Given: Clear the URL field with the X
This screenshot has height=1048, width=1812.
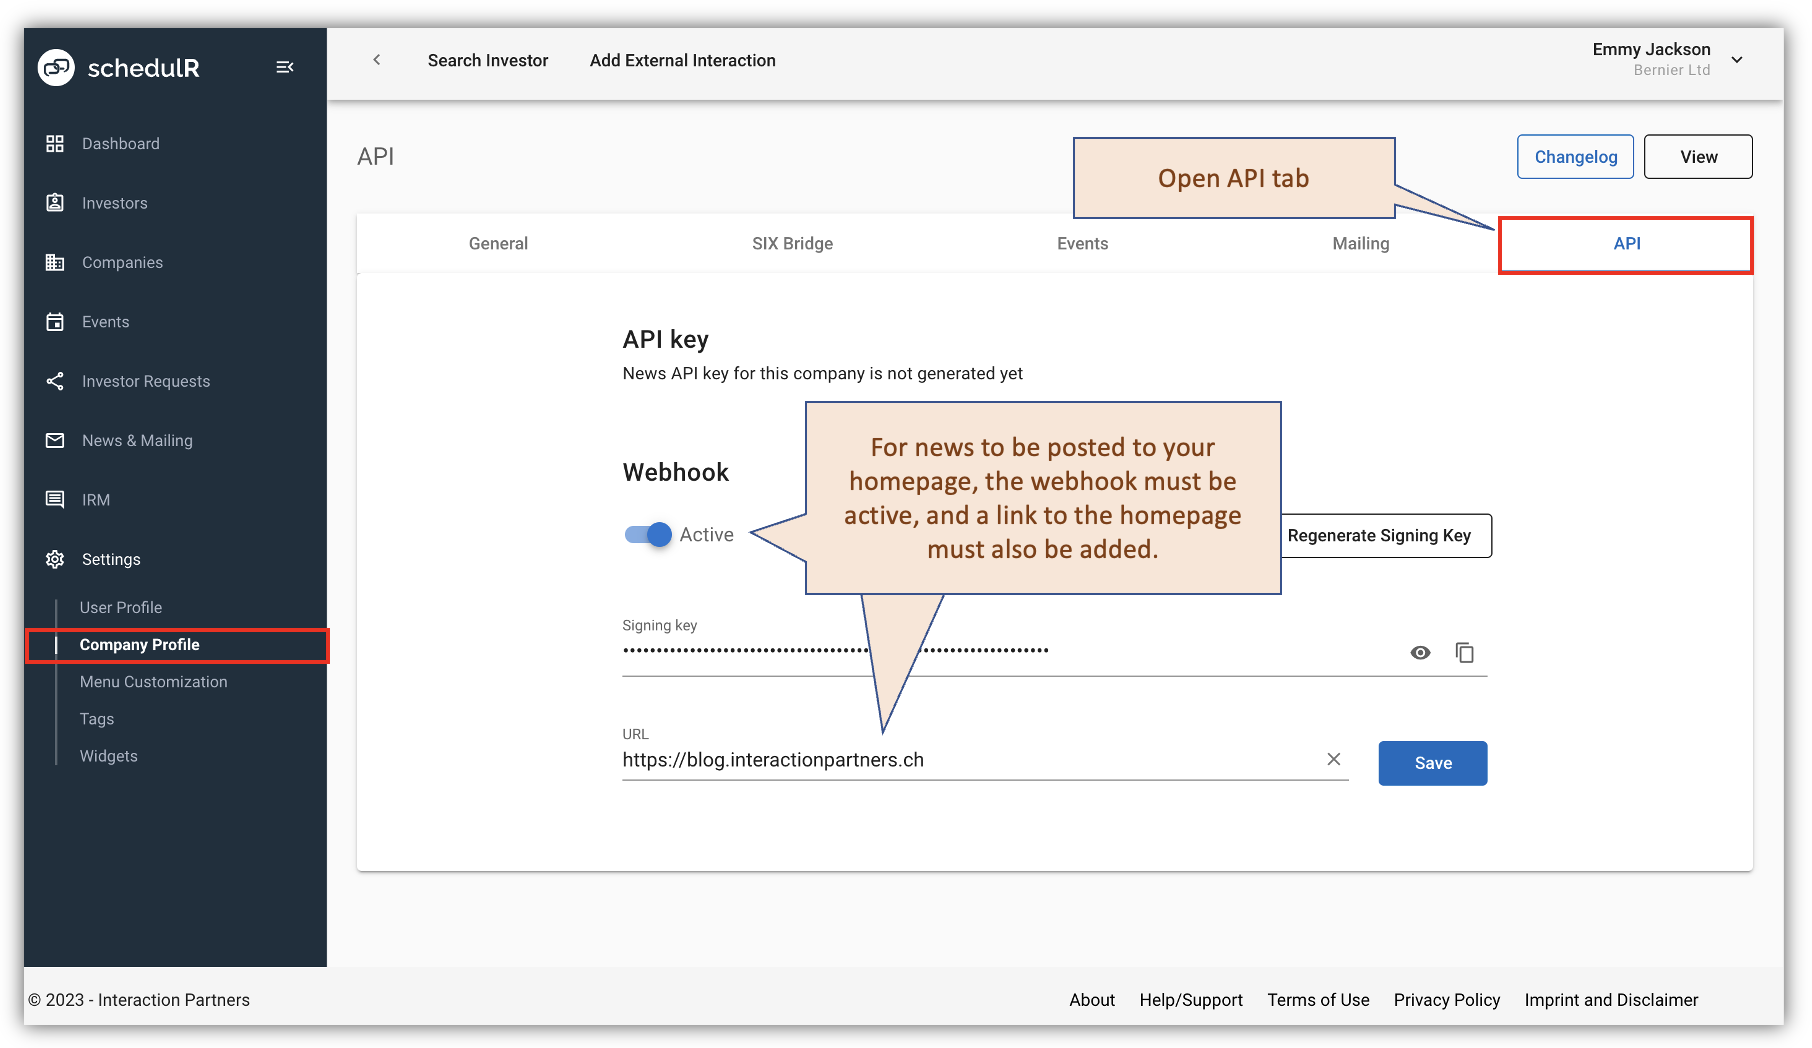Looking at the screenshot, I should 1333,759.
